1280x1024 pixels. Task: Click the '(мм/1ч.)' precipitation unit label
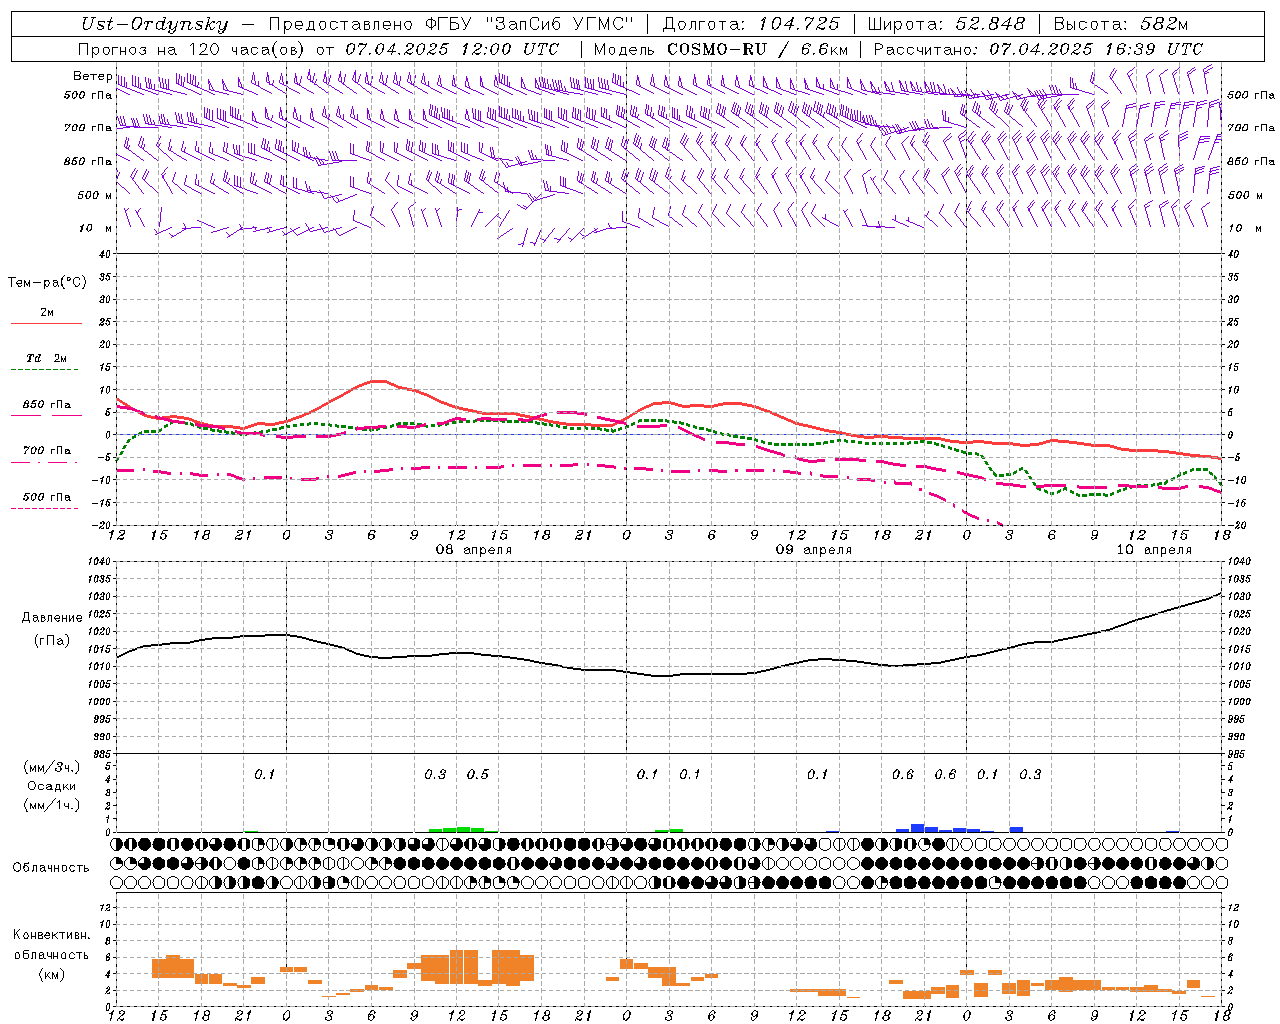coord(52,805)
